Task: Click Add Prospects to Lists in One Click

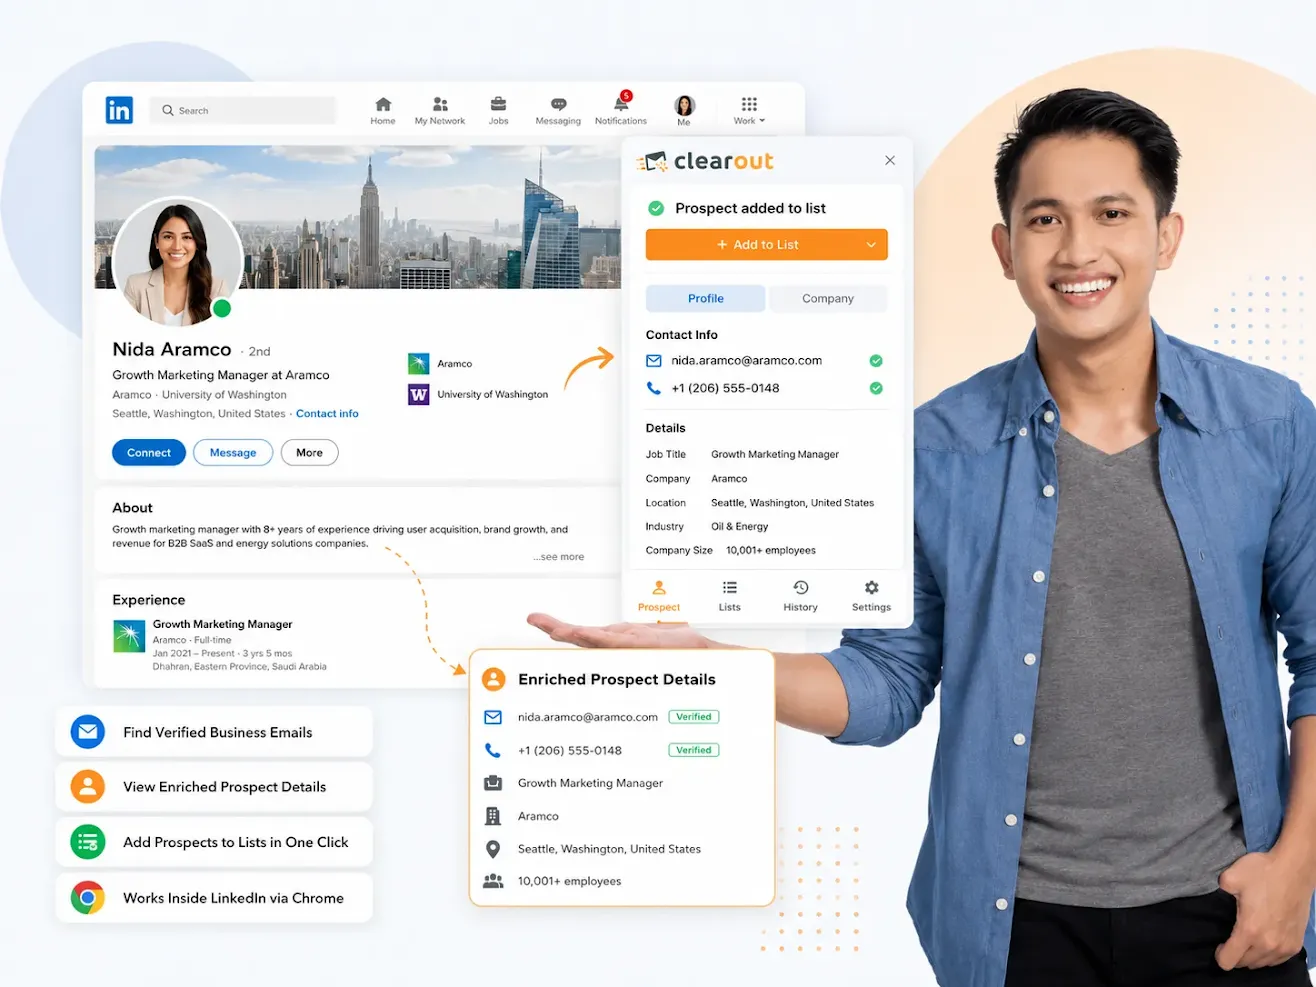Action: click(214, 842)
